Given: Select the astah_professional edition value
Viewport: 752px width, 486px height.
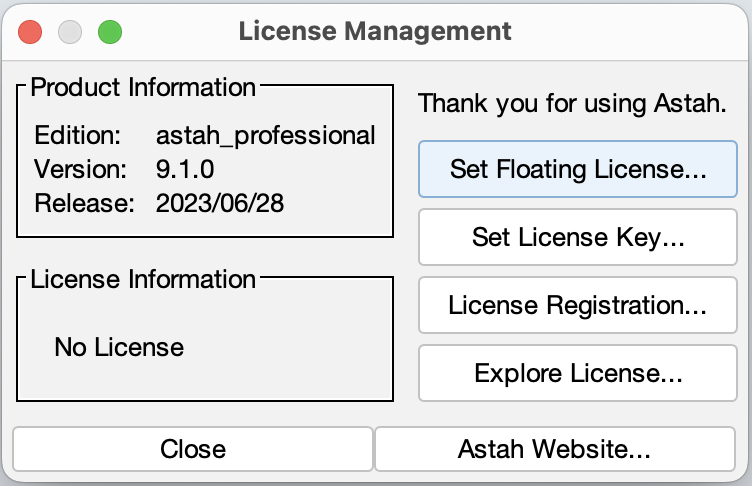Looking at the screenshot, I should click(265, 135).
